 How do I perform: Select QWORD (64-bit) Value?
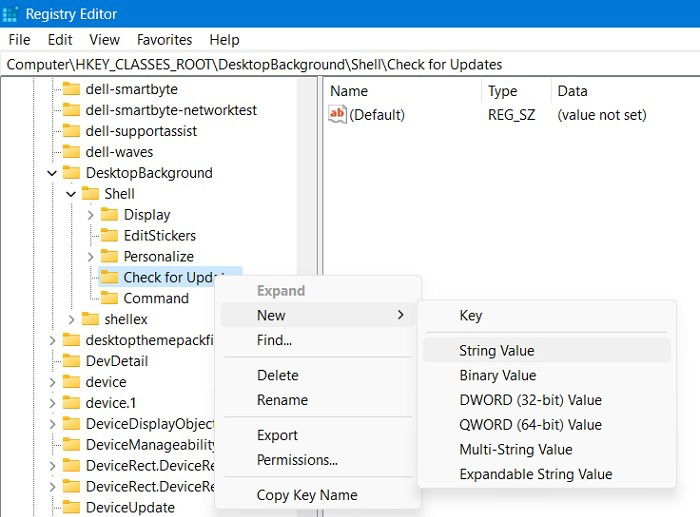[546, 425]
